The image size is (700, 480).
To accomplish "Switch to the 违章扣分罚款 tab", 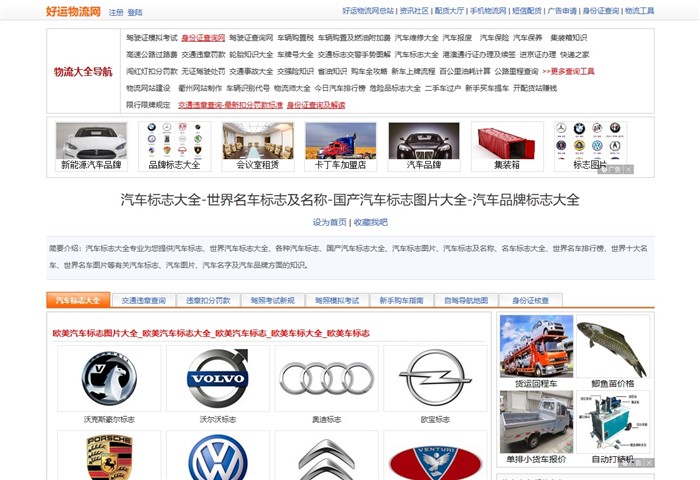I will (208, 301).
